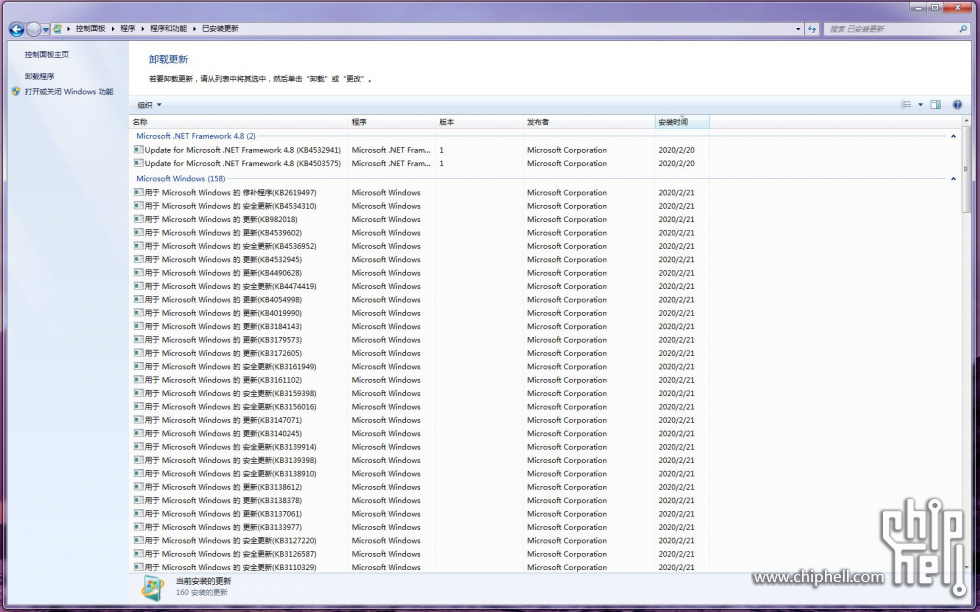This screenshot has height=612, width=980.
Task: Click icon of update KB4490628
Action: [138, 273]
